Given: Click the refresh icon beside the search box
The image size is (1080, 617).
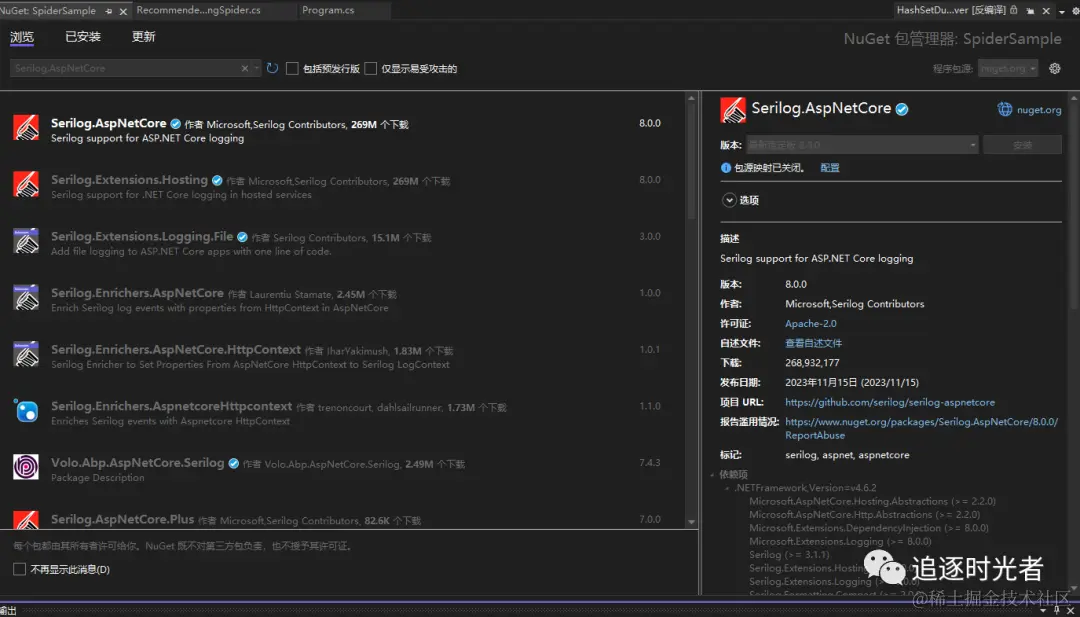Looking at the screenshot, I should pyautogui.click(x=273, y=68).
